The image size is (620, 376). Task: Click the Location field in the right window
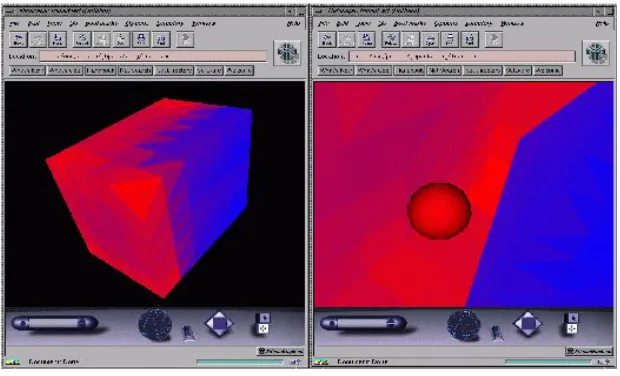click(x=462, y=57)
